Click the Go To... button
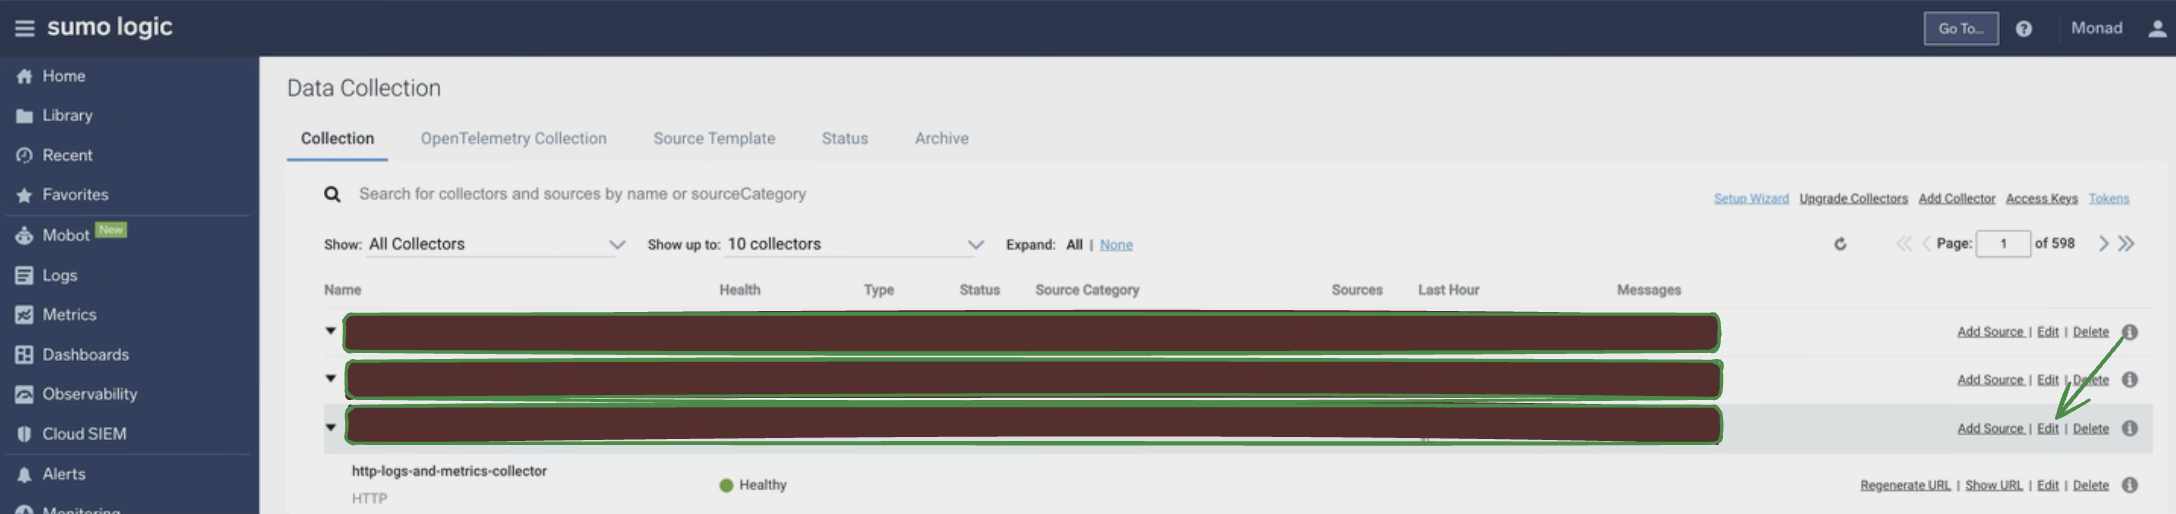The image size is (2176, 514). [1960, 29]
